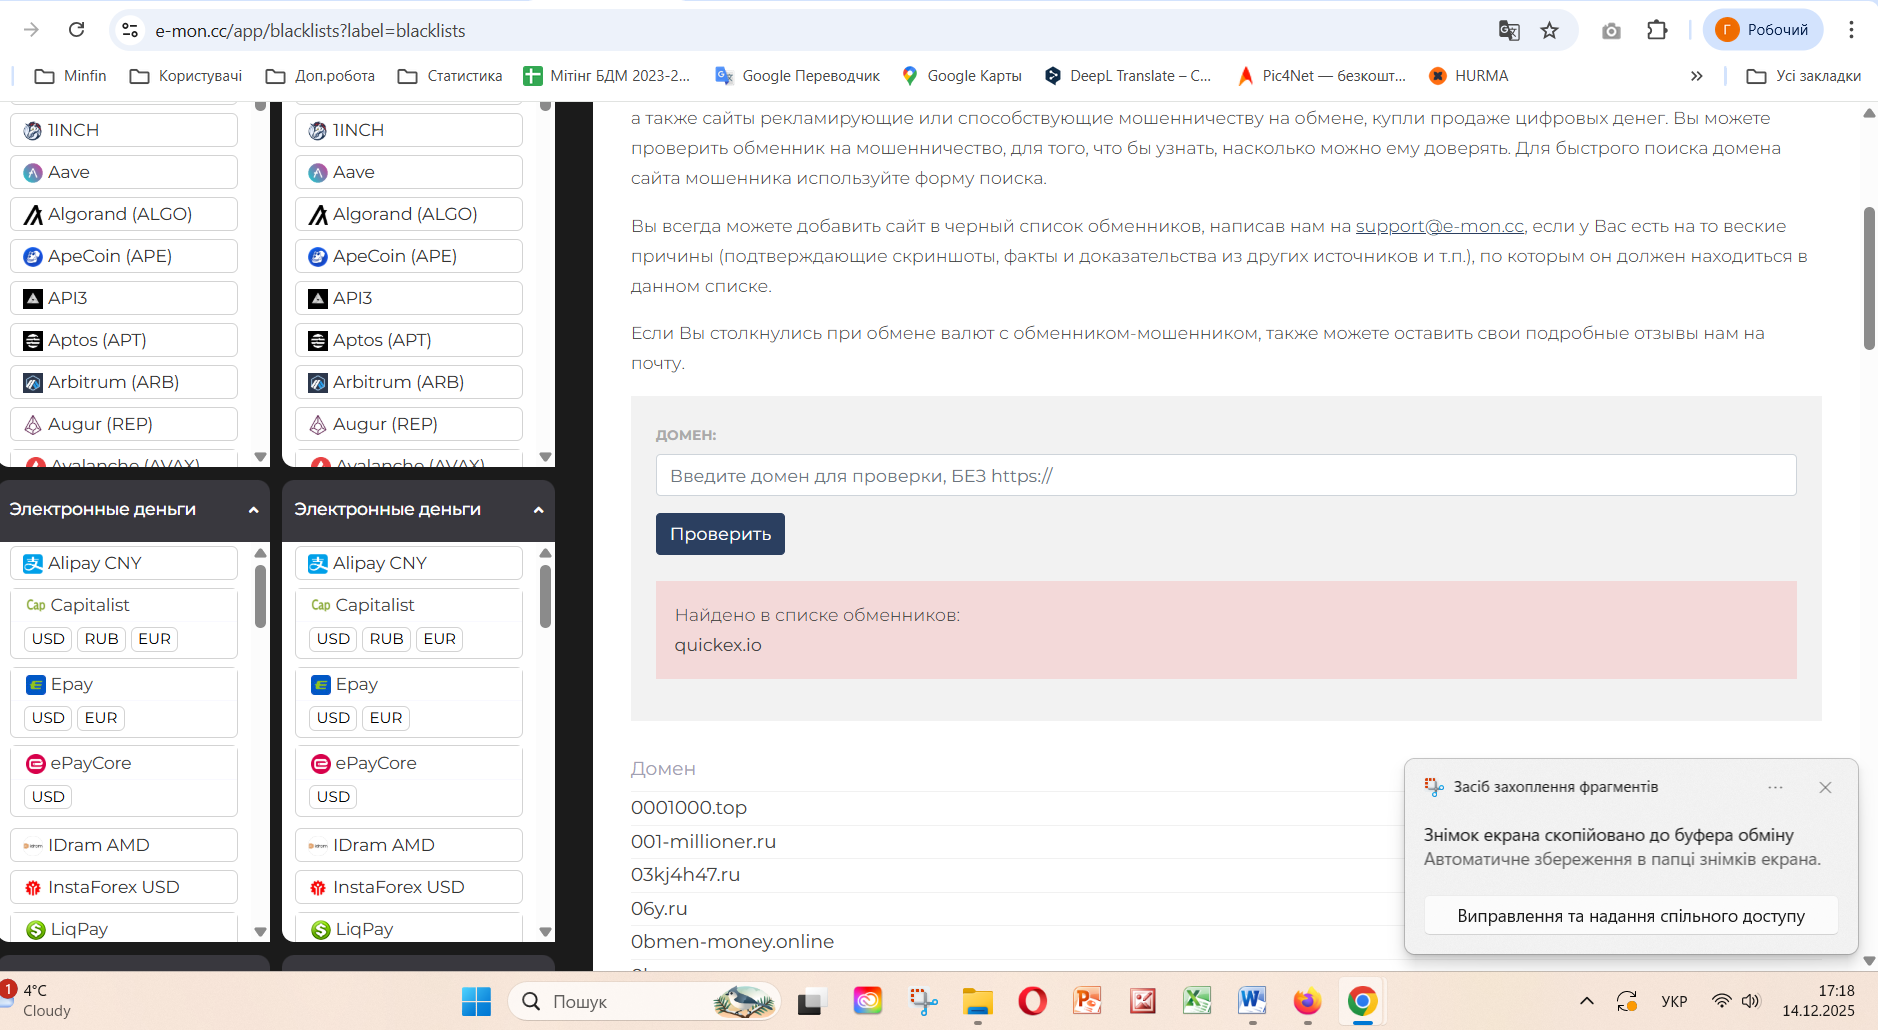1878x1030 pixels.
Task: Open Snipping Tool notification options menu
Action: click(x=1775, y=787)
